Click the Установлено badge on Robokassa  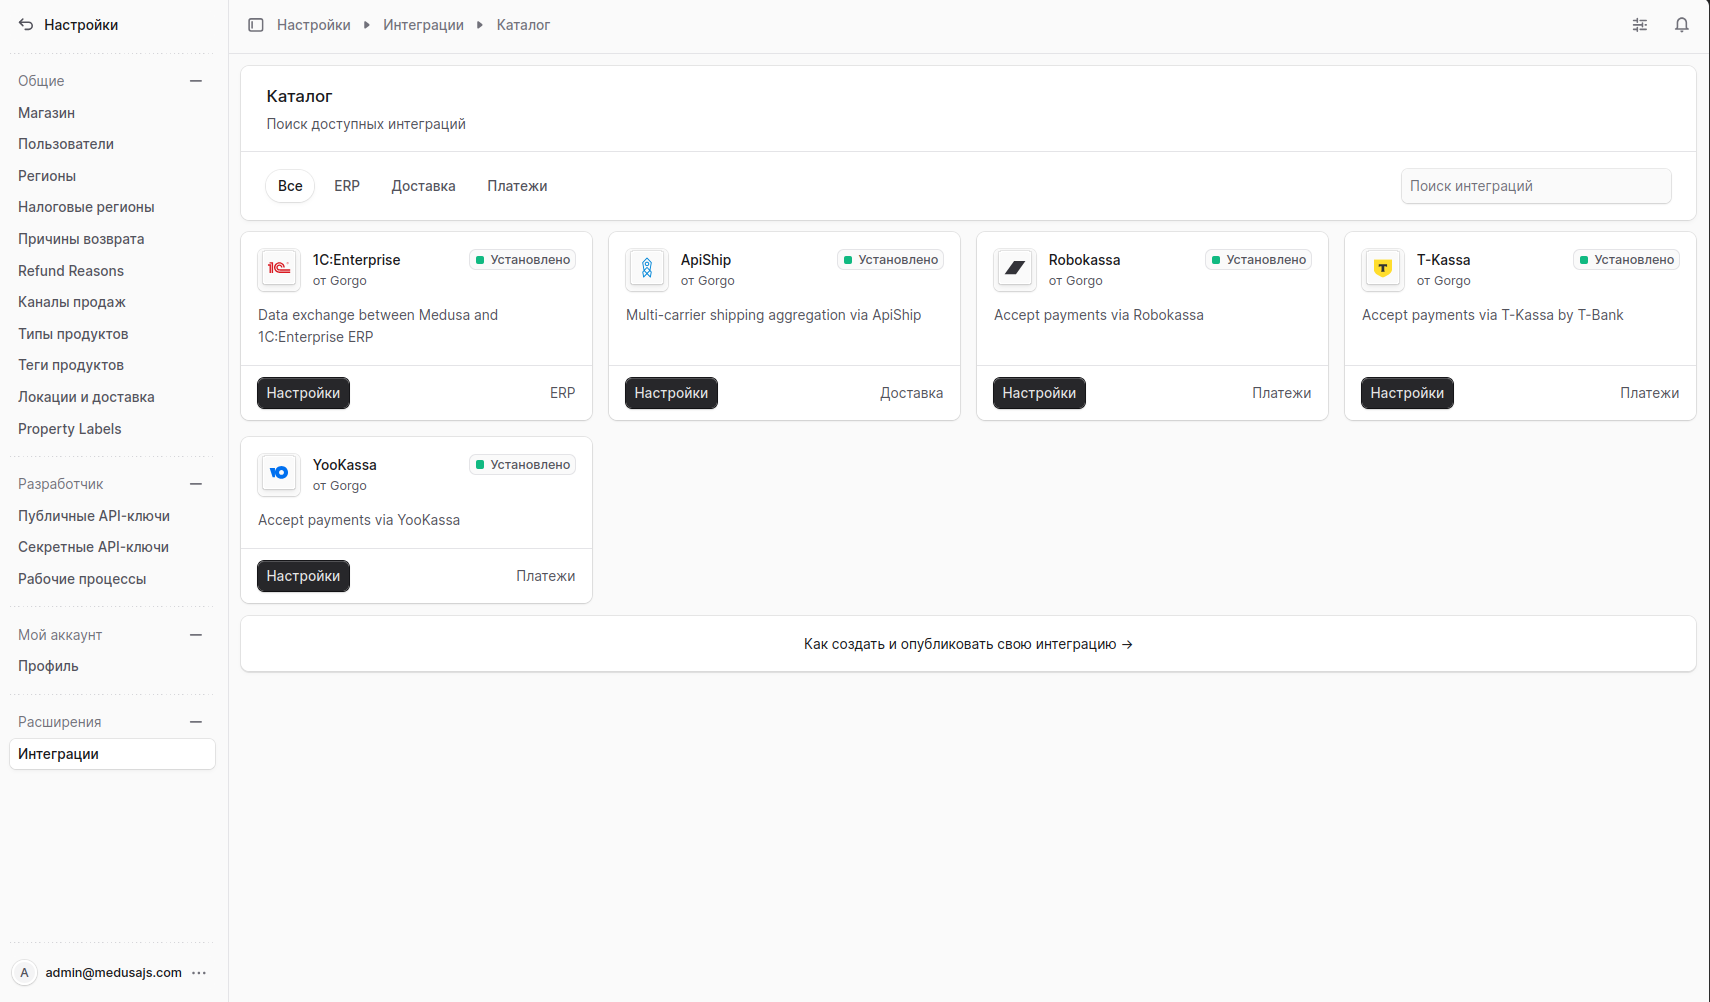click(1258, 260)
